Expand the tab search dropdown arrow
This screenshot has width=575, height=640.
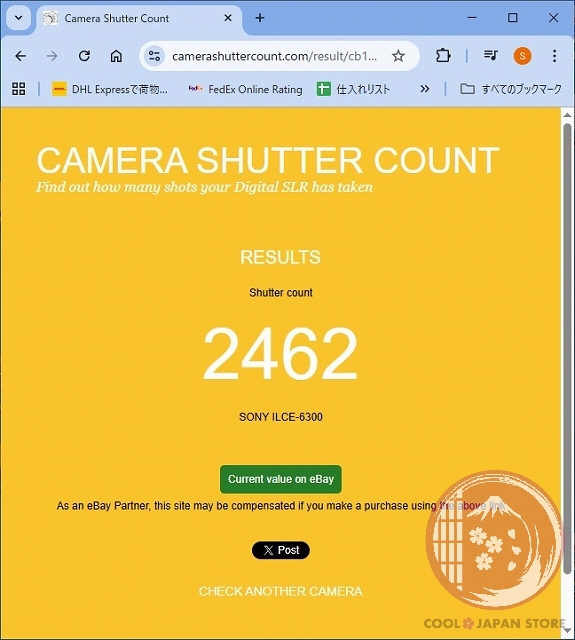[x=18, y=18]
